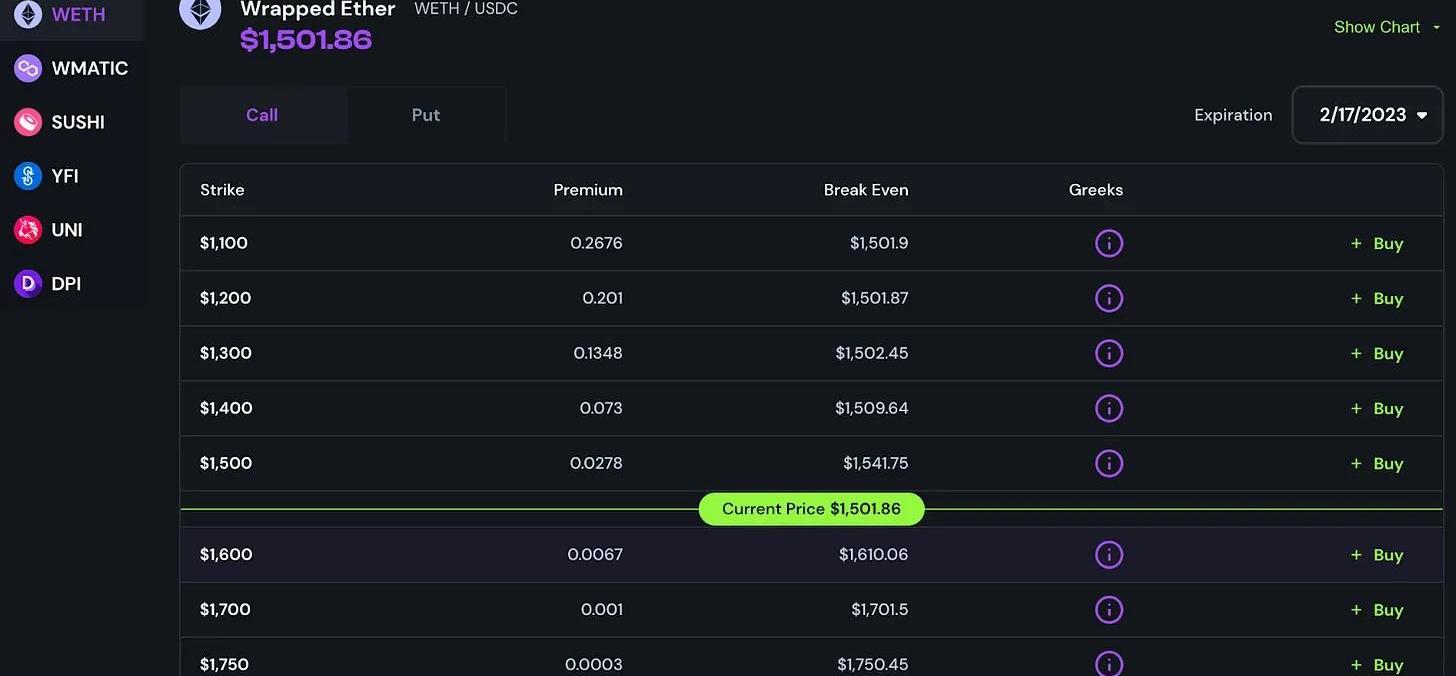This screenshot has width=1456, height=676.
Task: Sort by the Premium column header
Action: pos(588,190)
